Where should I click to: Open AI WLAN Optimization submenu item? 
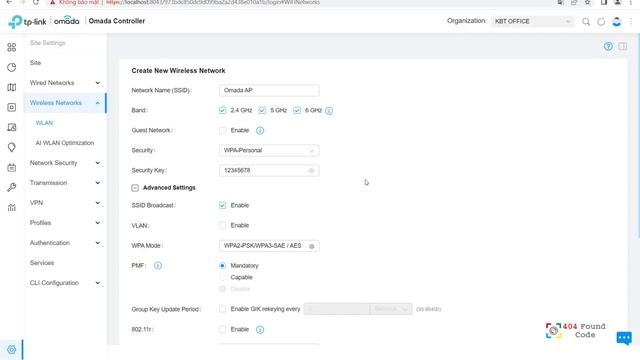coord(65,143)
